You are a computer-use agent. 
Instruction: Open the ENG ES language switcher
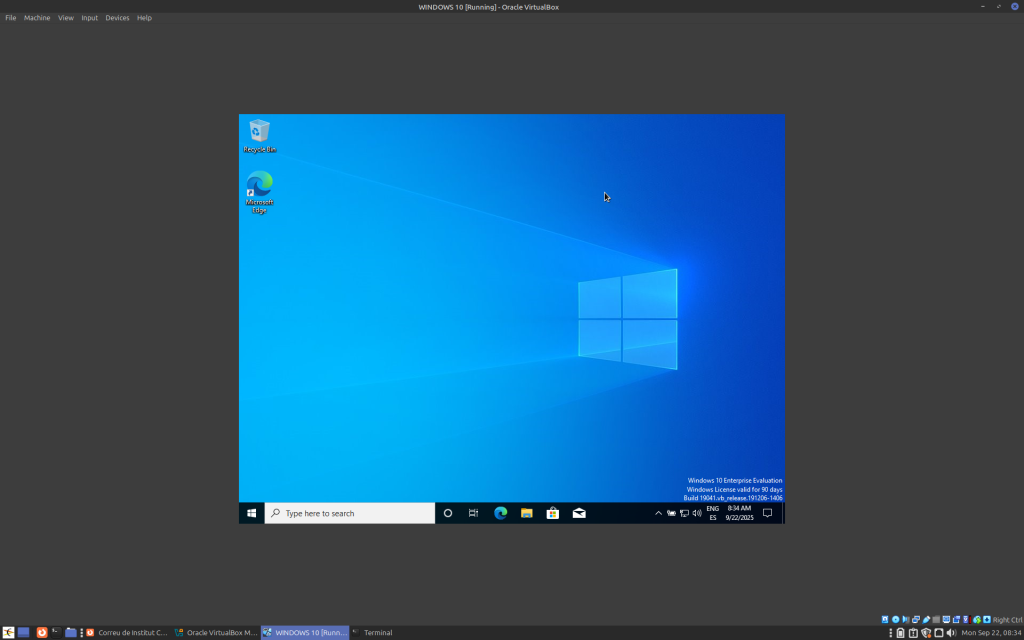pos(713,513)
